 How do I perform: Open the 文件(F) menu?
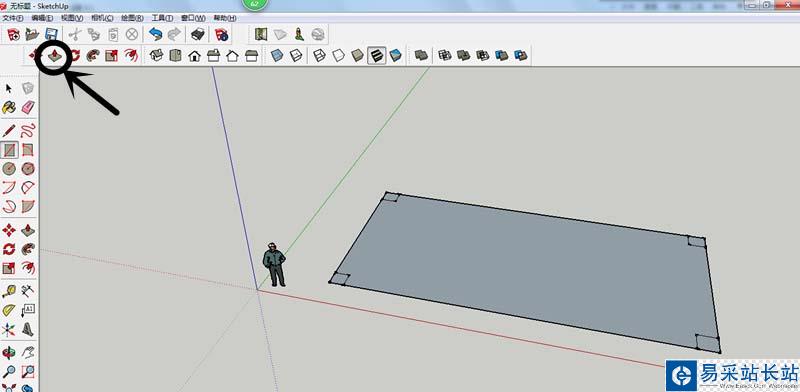coord(12,18)
